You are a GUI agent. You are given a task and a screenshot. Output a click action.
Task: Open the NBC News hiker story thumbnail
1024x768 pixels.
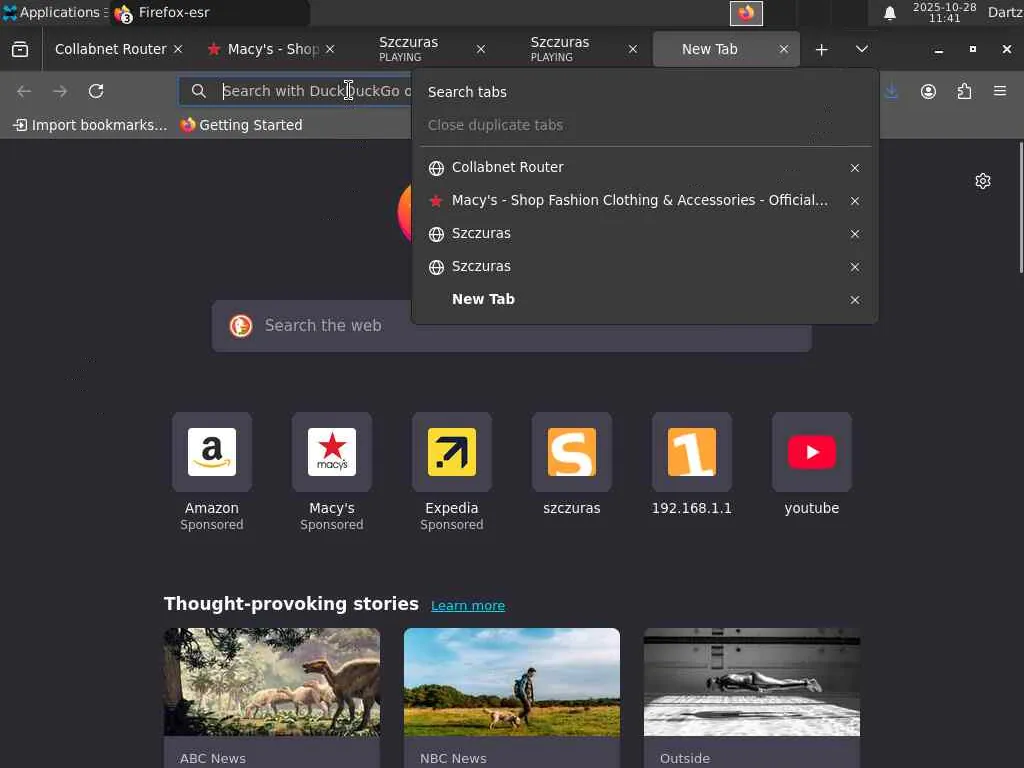click(x=511, y=682)
